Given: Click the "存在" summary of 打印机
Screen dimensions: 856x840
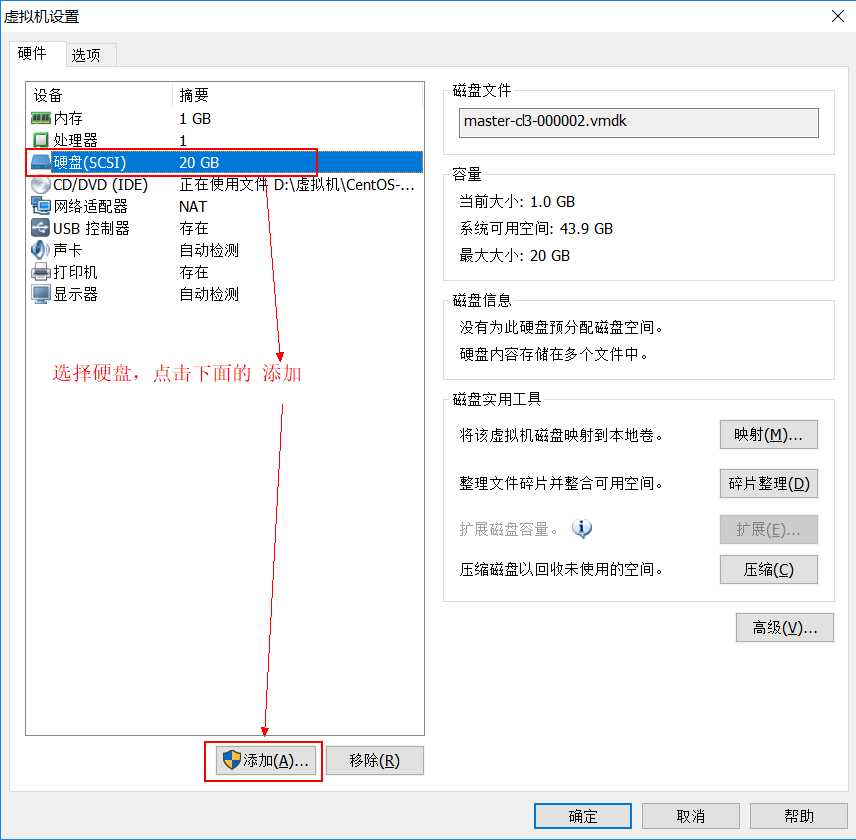Looking at the screenshot, I should (194, 272).
